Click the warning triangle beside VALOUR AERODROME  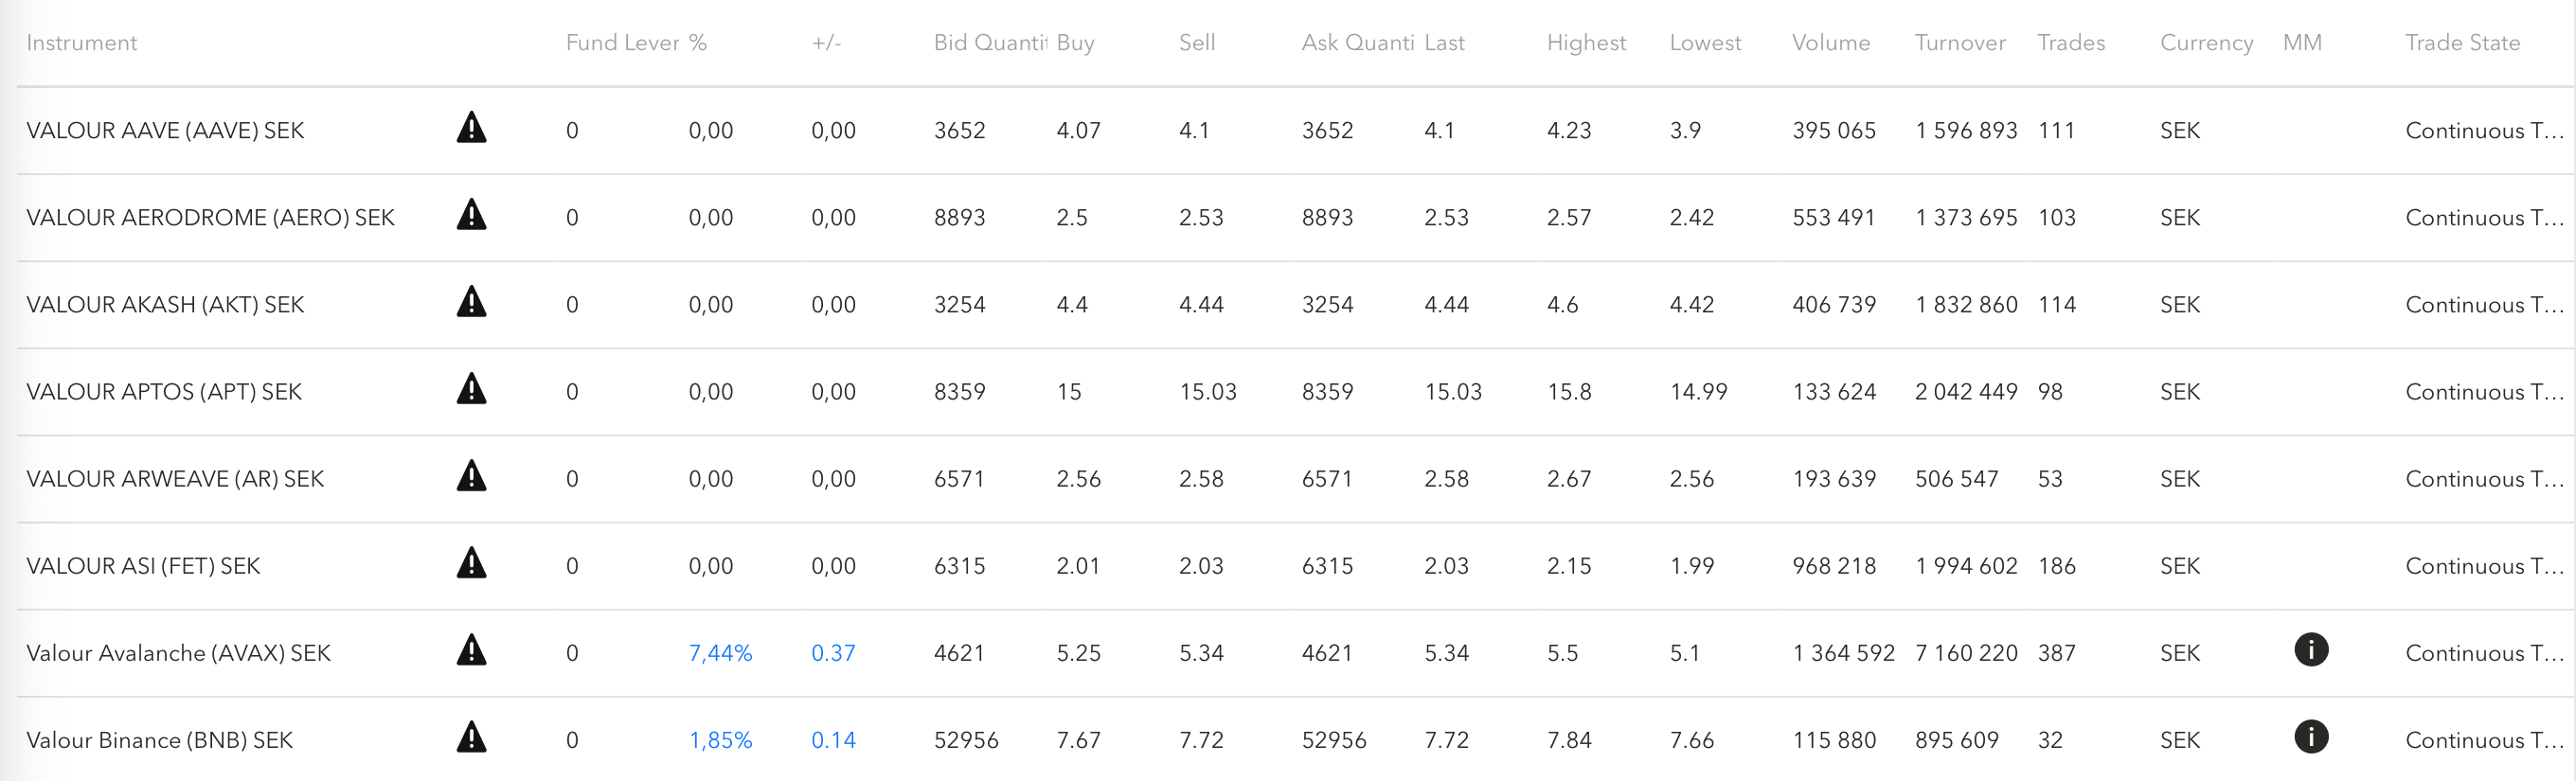pos(471,216)
